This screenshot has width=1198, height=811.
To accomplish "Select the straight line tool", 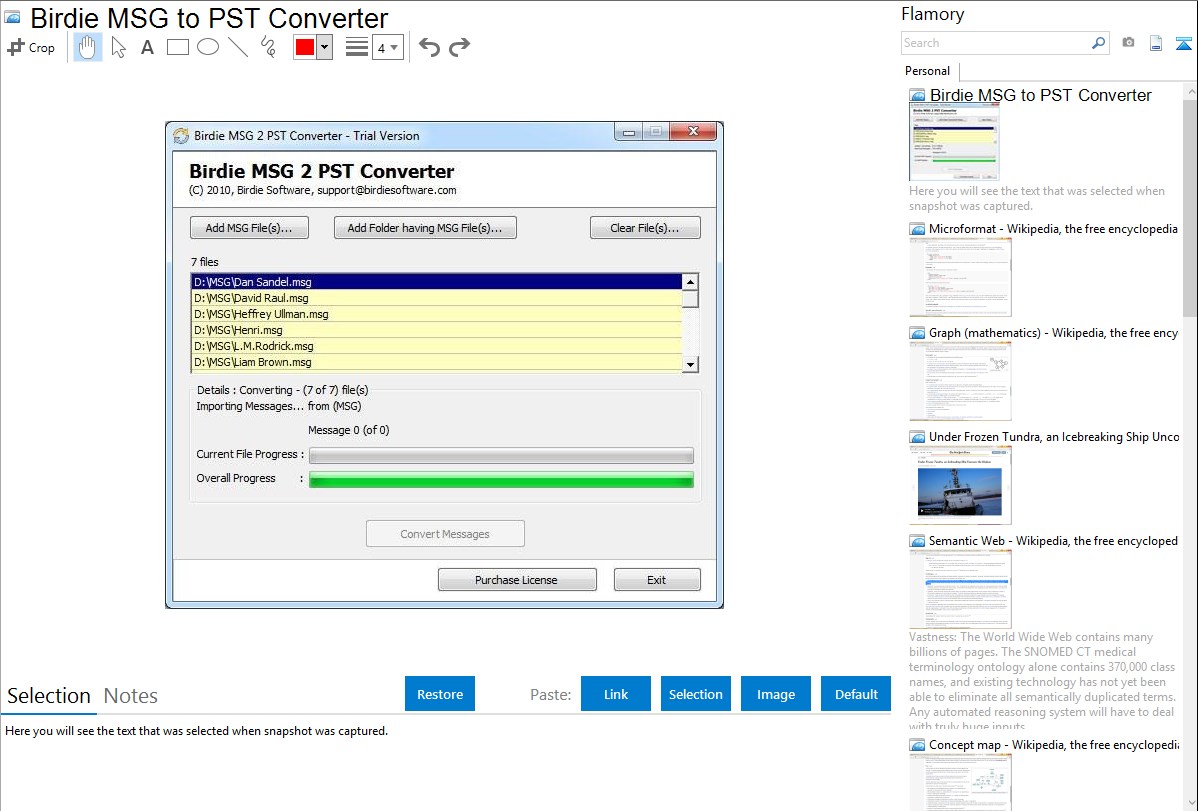I will point(238,47).
